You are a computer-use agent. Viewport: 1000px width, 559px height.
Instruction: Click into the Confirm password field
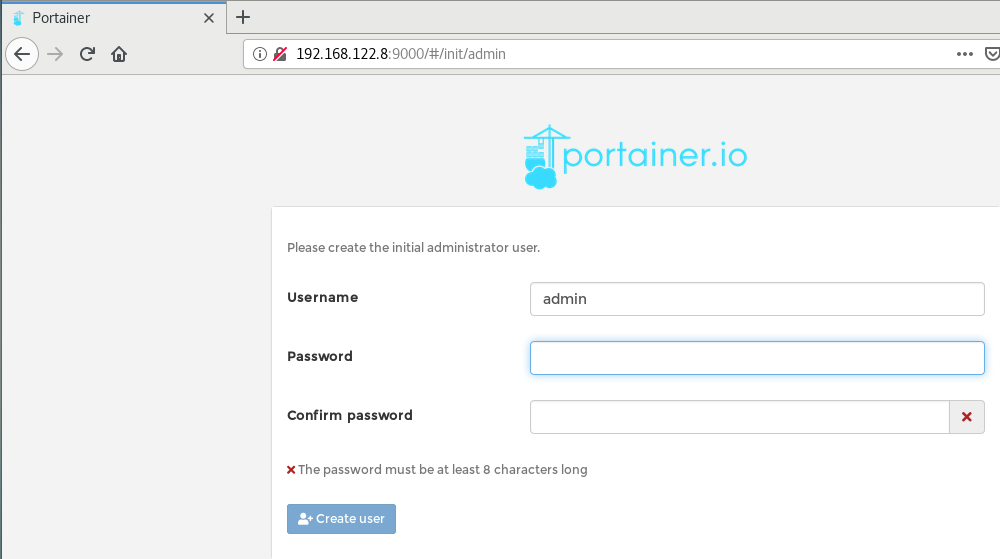tap(740, 417)
